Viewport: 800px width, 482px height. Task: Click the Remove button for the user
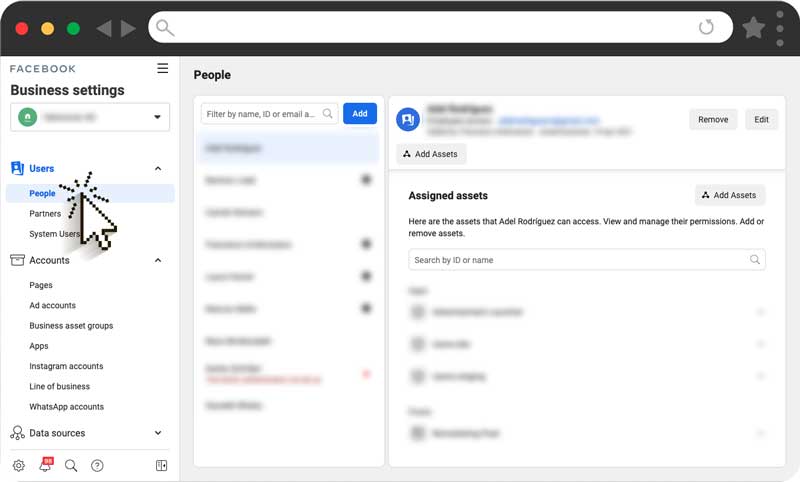point(713,119)
